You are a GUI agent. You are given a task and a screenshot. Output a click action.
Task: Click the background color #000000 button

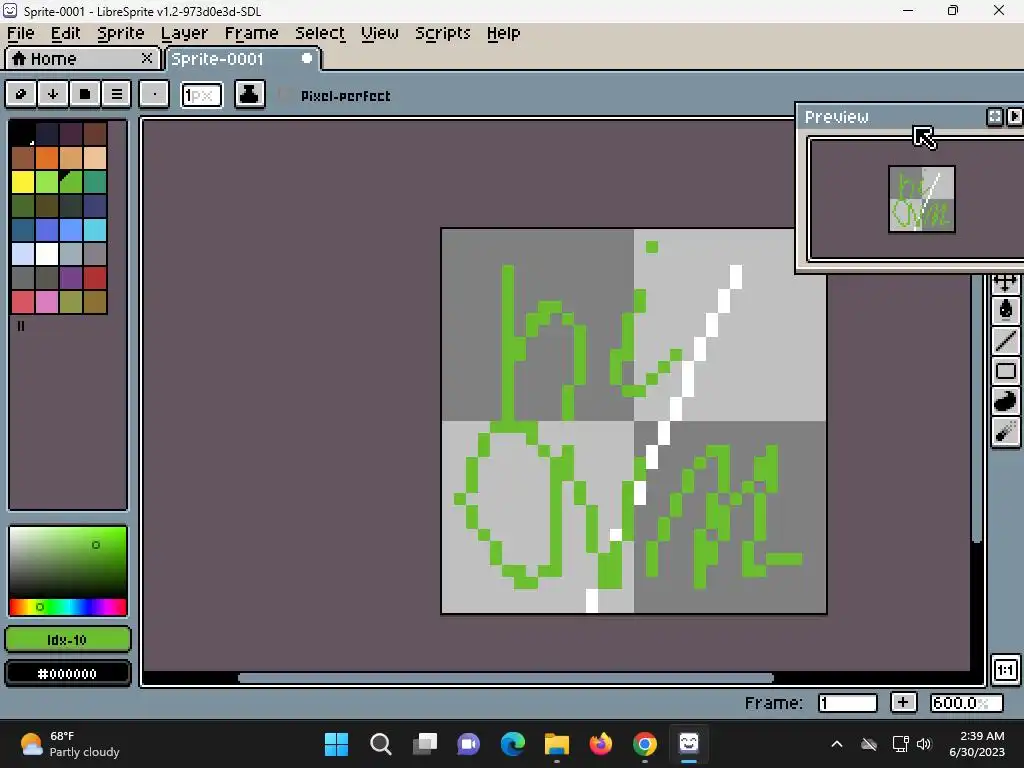[x=68, y=673]
